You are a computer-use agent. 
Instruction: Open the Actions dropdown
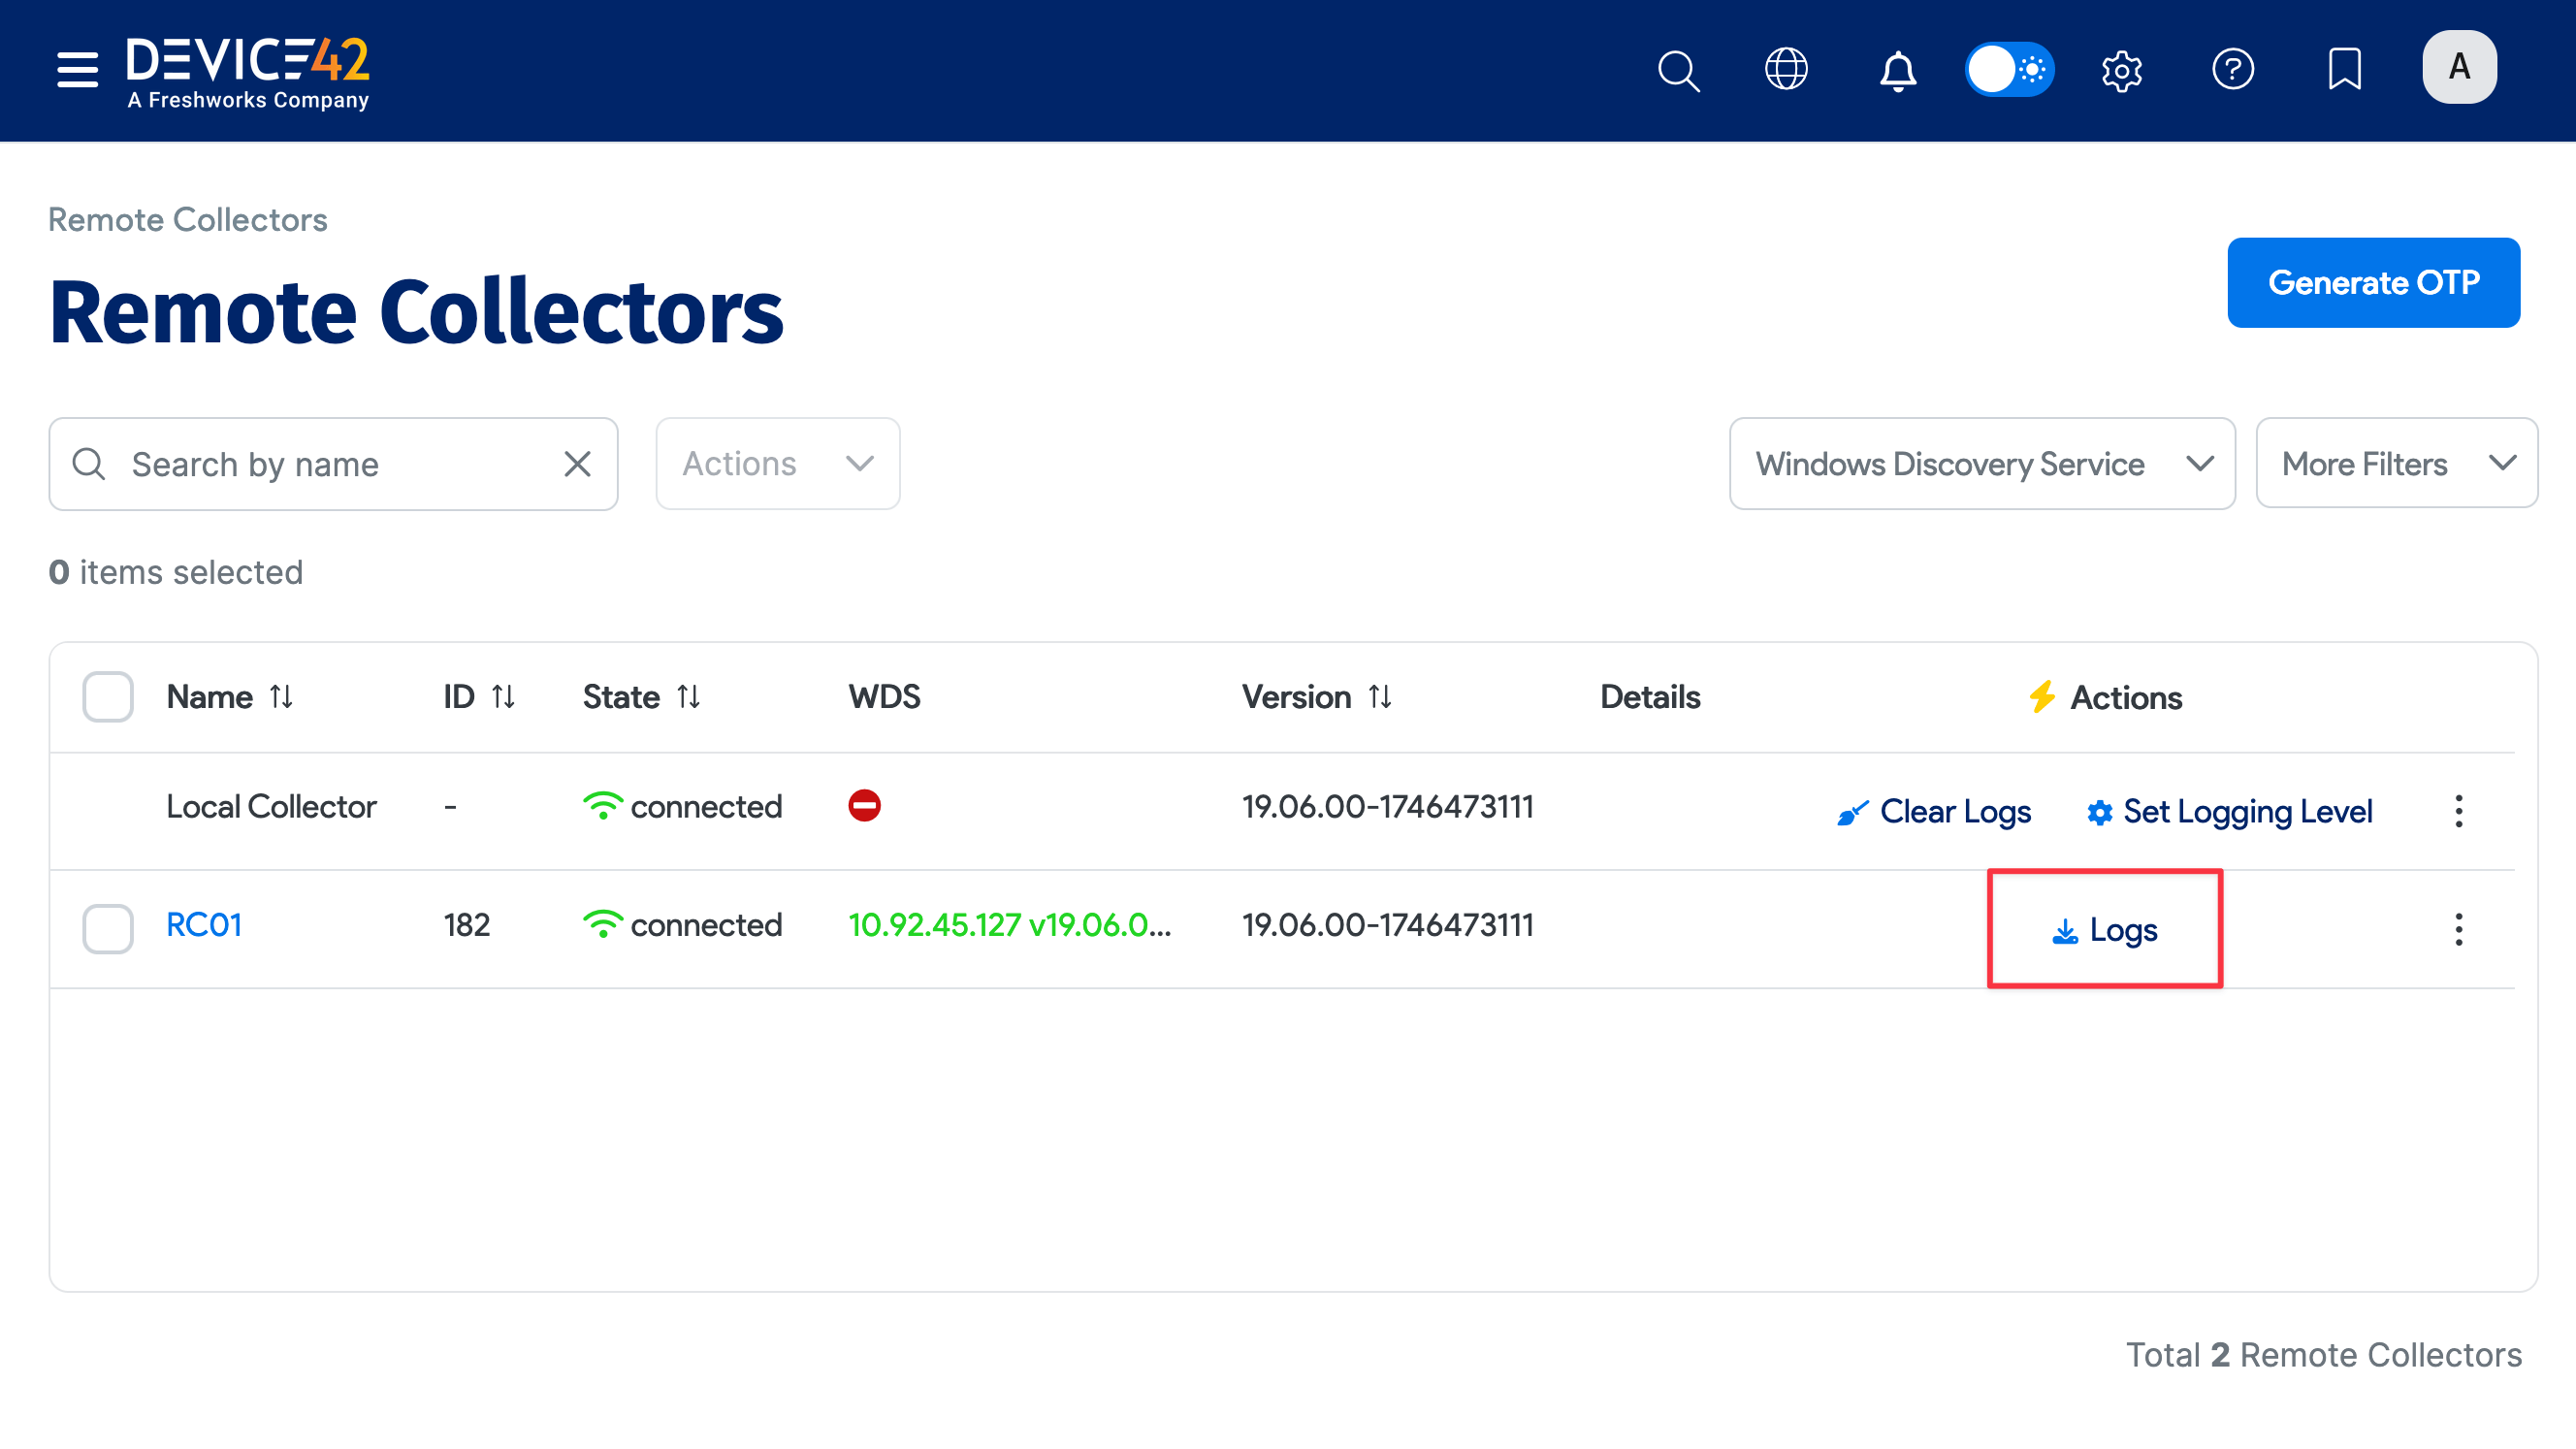coord(777,463)
